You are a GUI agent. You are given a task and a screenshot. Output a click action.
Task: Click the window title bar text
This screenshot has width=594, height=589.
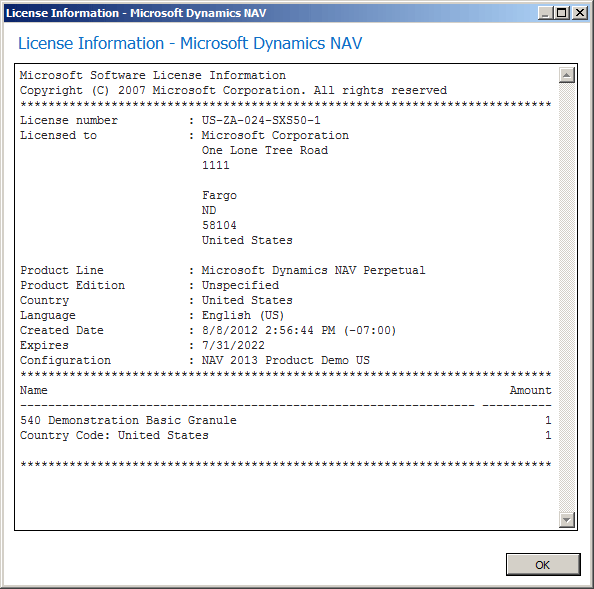(136, 13)
